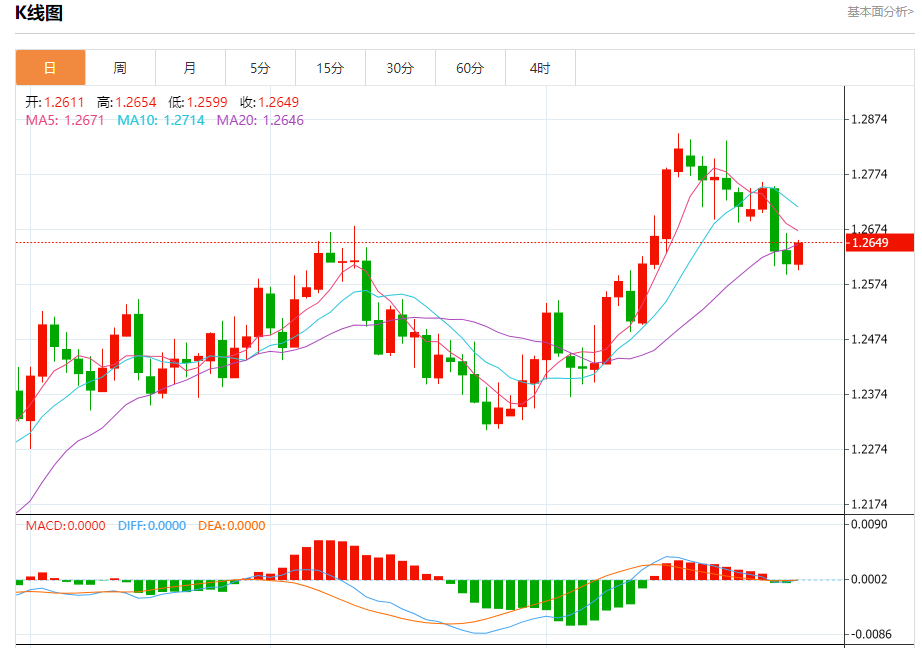Screen dimensions: 922x648
Task: Click the latest red candlestick at the 1.2649 line
Action: 799,253
